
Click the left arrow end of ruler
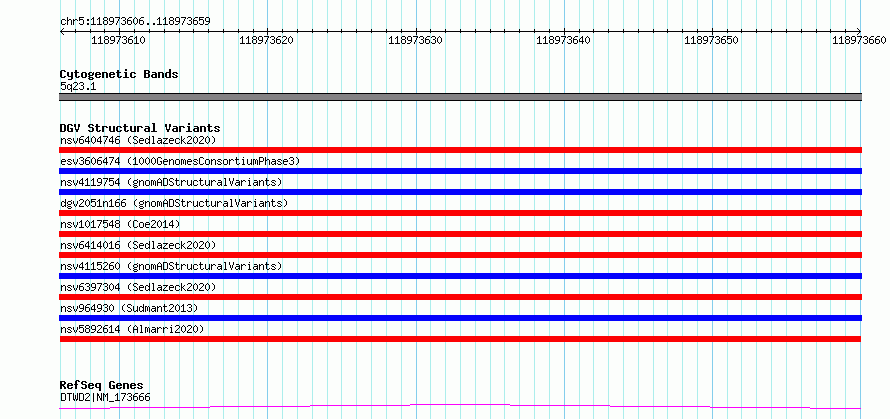coord(62,32)
